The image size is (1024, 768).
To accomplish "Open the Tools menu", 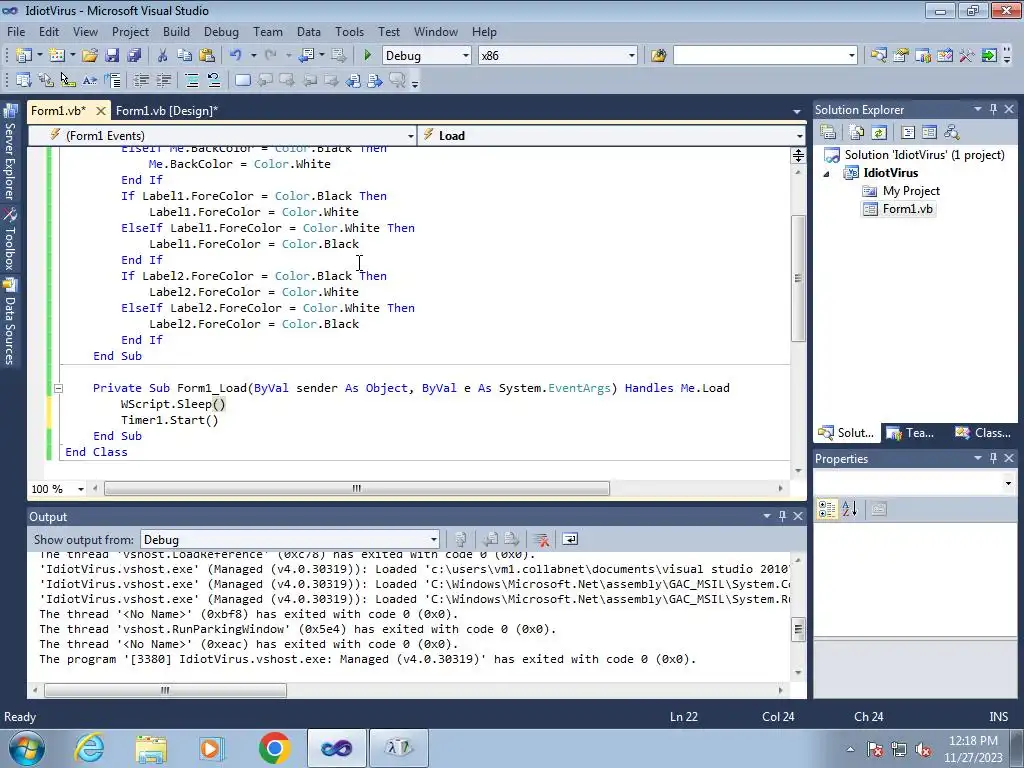I will click(349, 31).
